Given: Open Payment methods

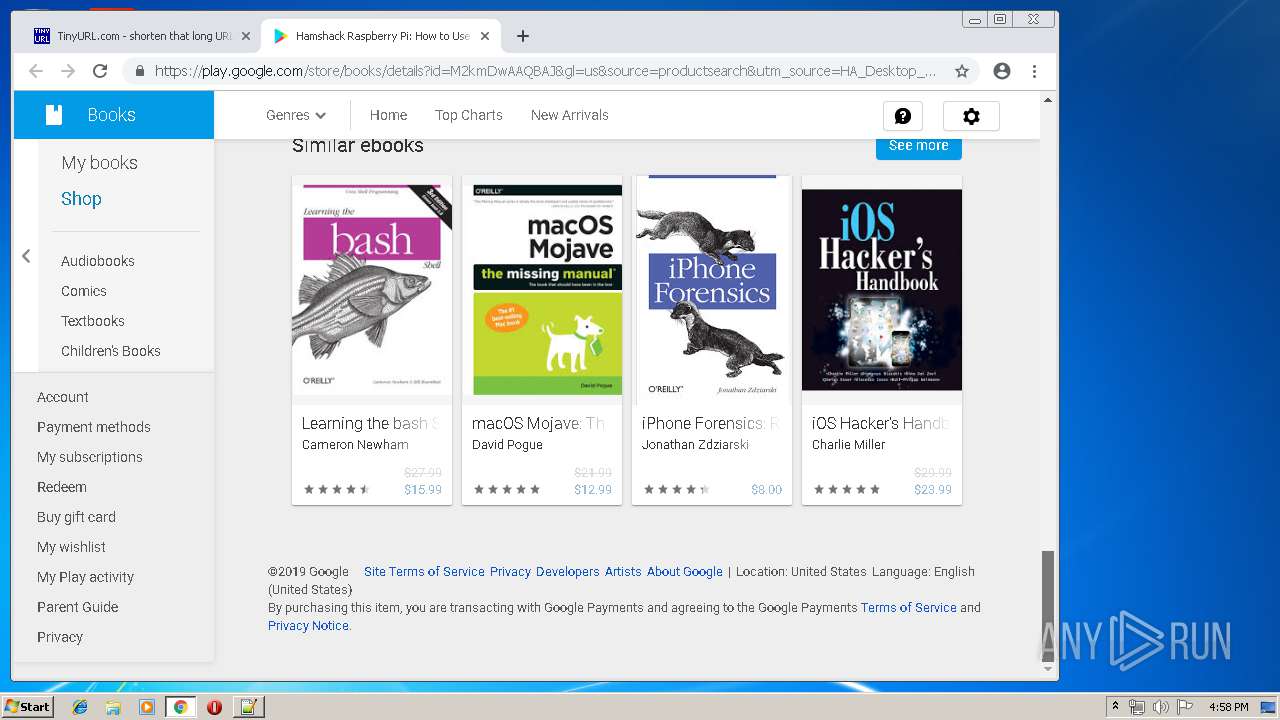Looking at the screenshot, I should click(94, 427).
